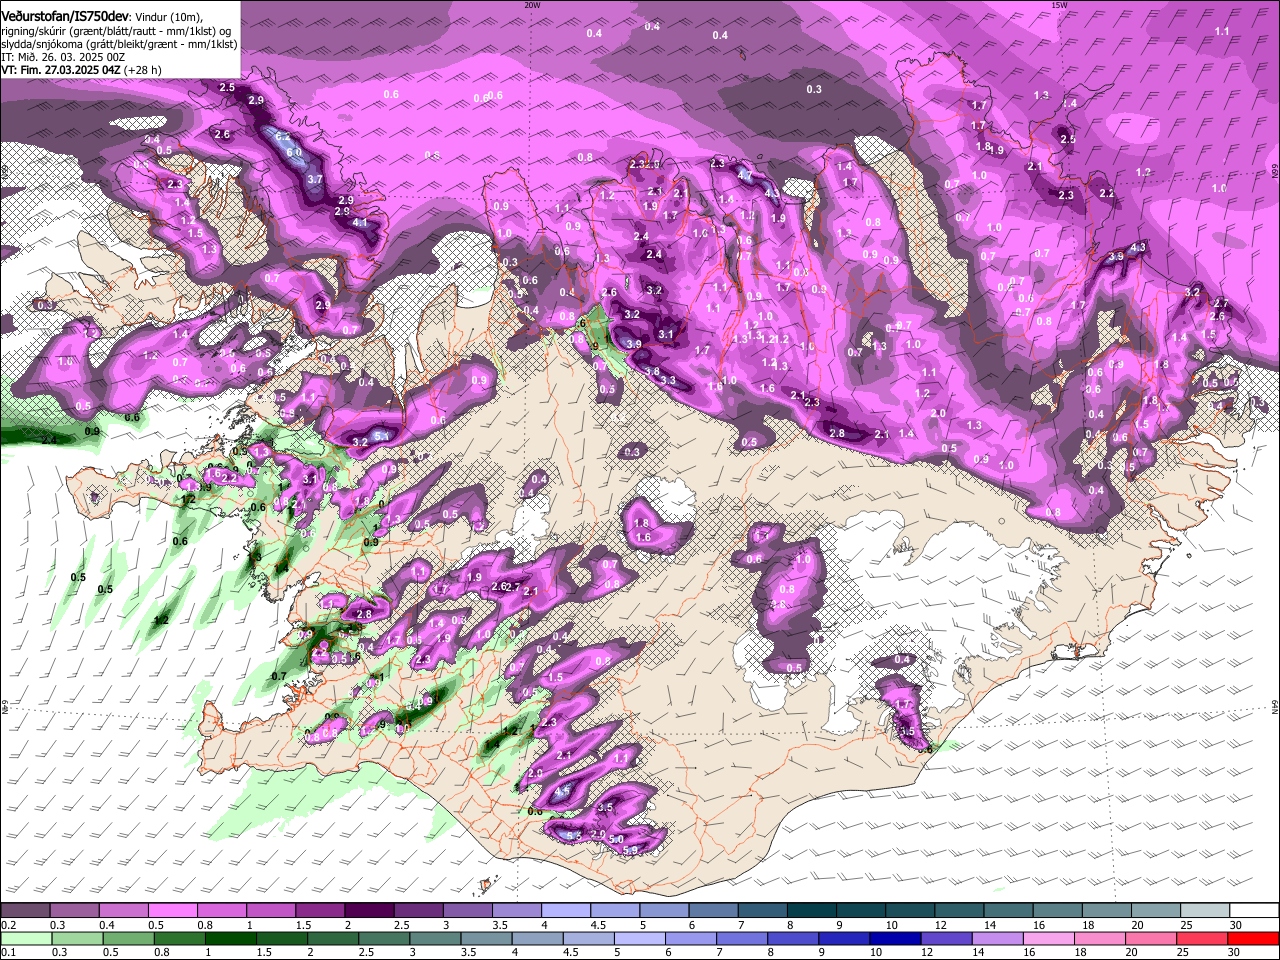Click the 'VT: Fim. 27.03.2025 04Z' valid time

[x=62, y=70]
